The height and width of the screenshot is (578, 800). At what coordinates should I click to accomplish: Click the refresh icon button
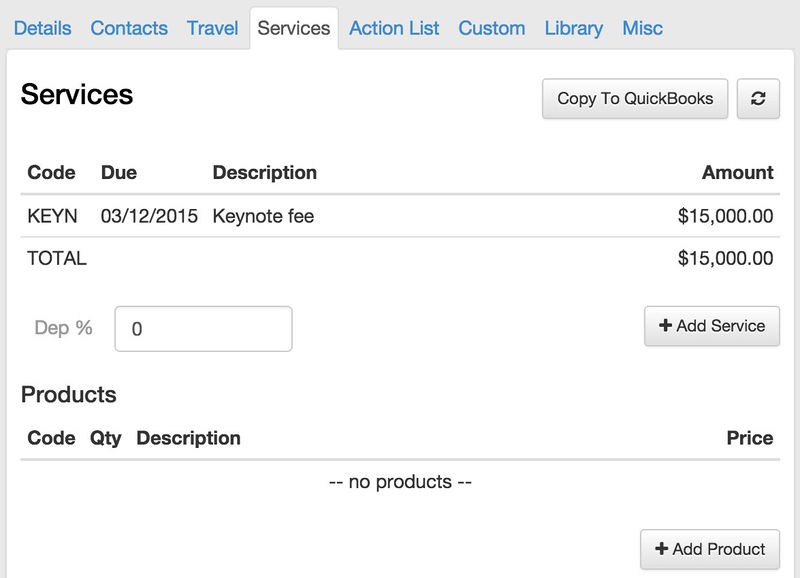point(758,98)
